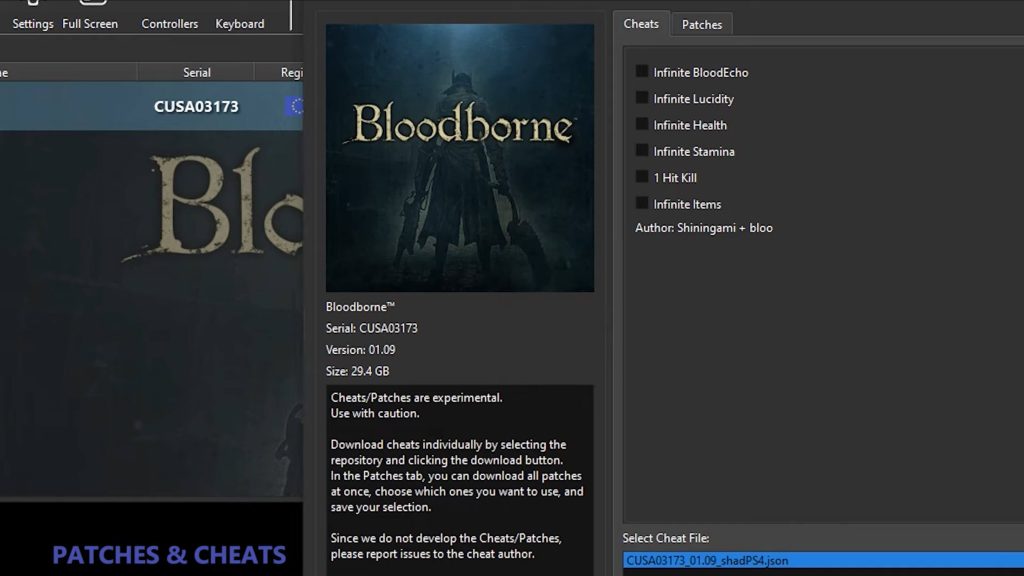Sort game list by Serial column
1024x576 pixels.
click(196, 72)
